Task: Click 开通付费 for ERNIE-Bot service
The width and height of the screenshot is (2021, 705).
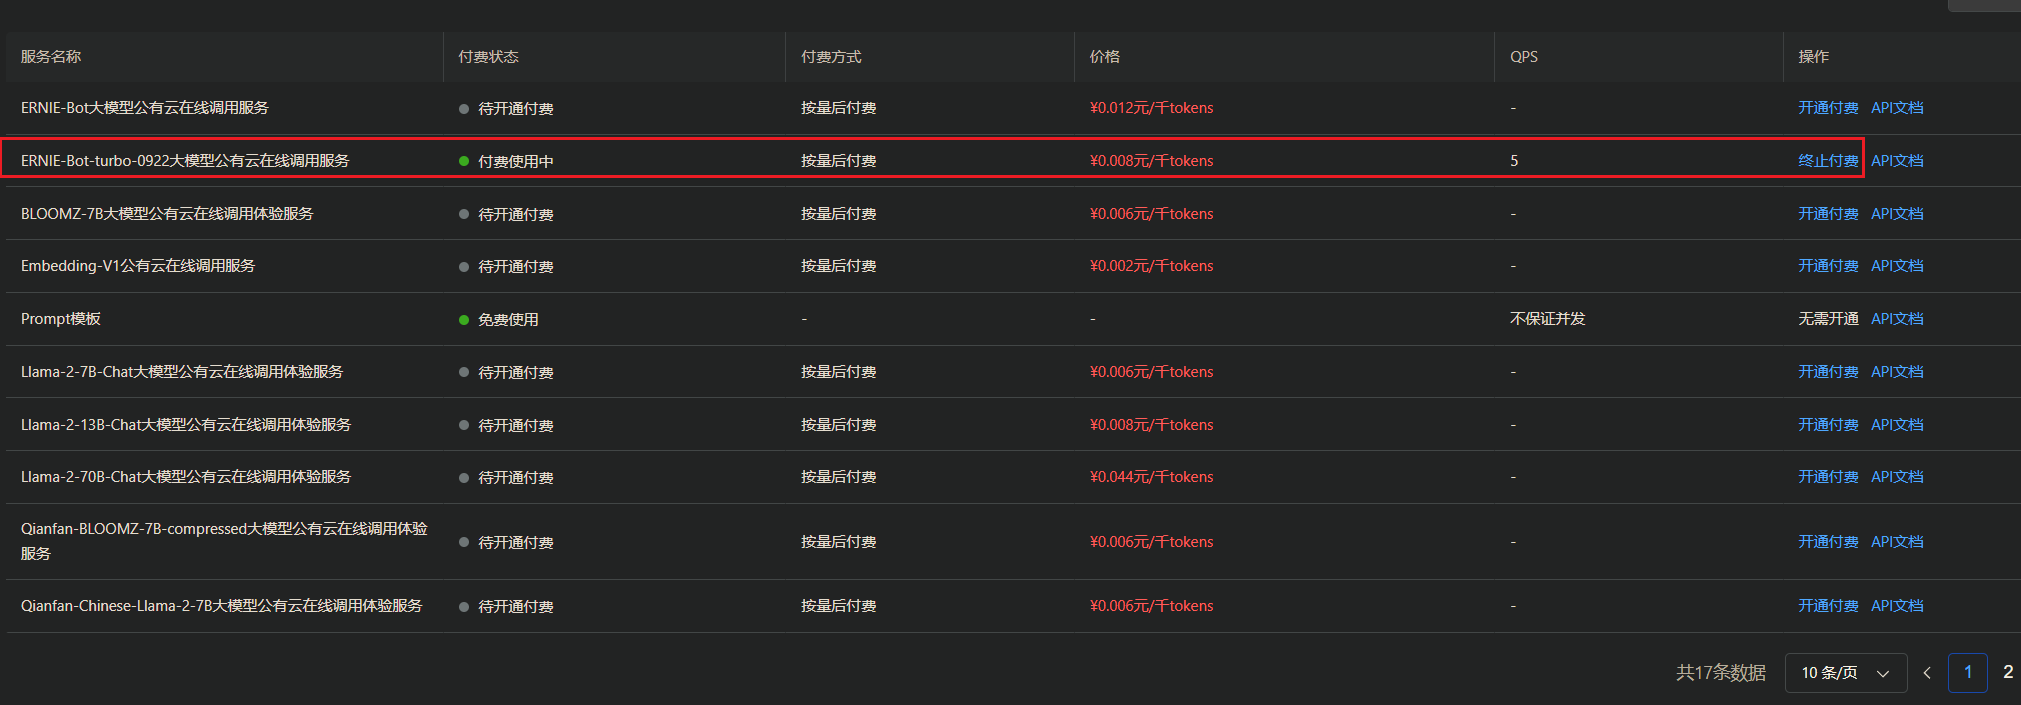Action: pyautogui.click(x=1827, y=108)
